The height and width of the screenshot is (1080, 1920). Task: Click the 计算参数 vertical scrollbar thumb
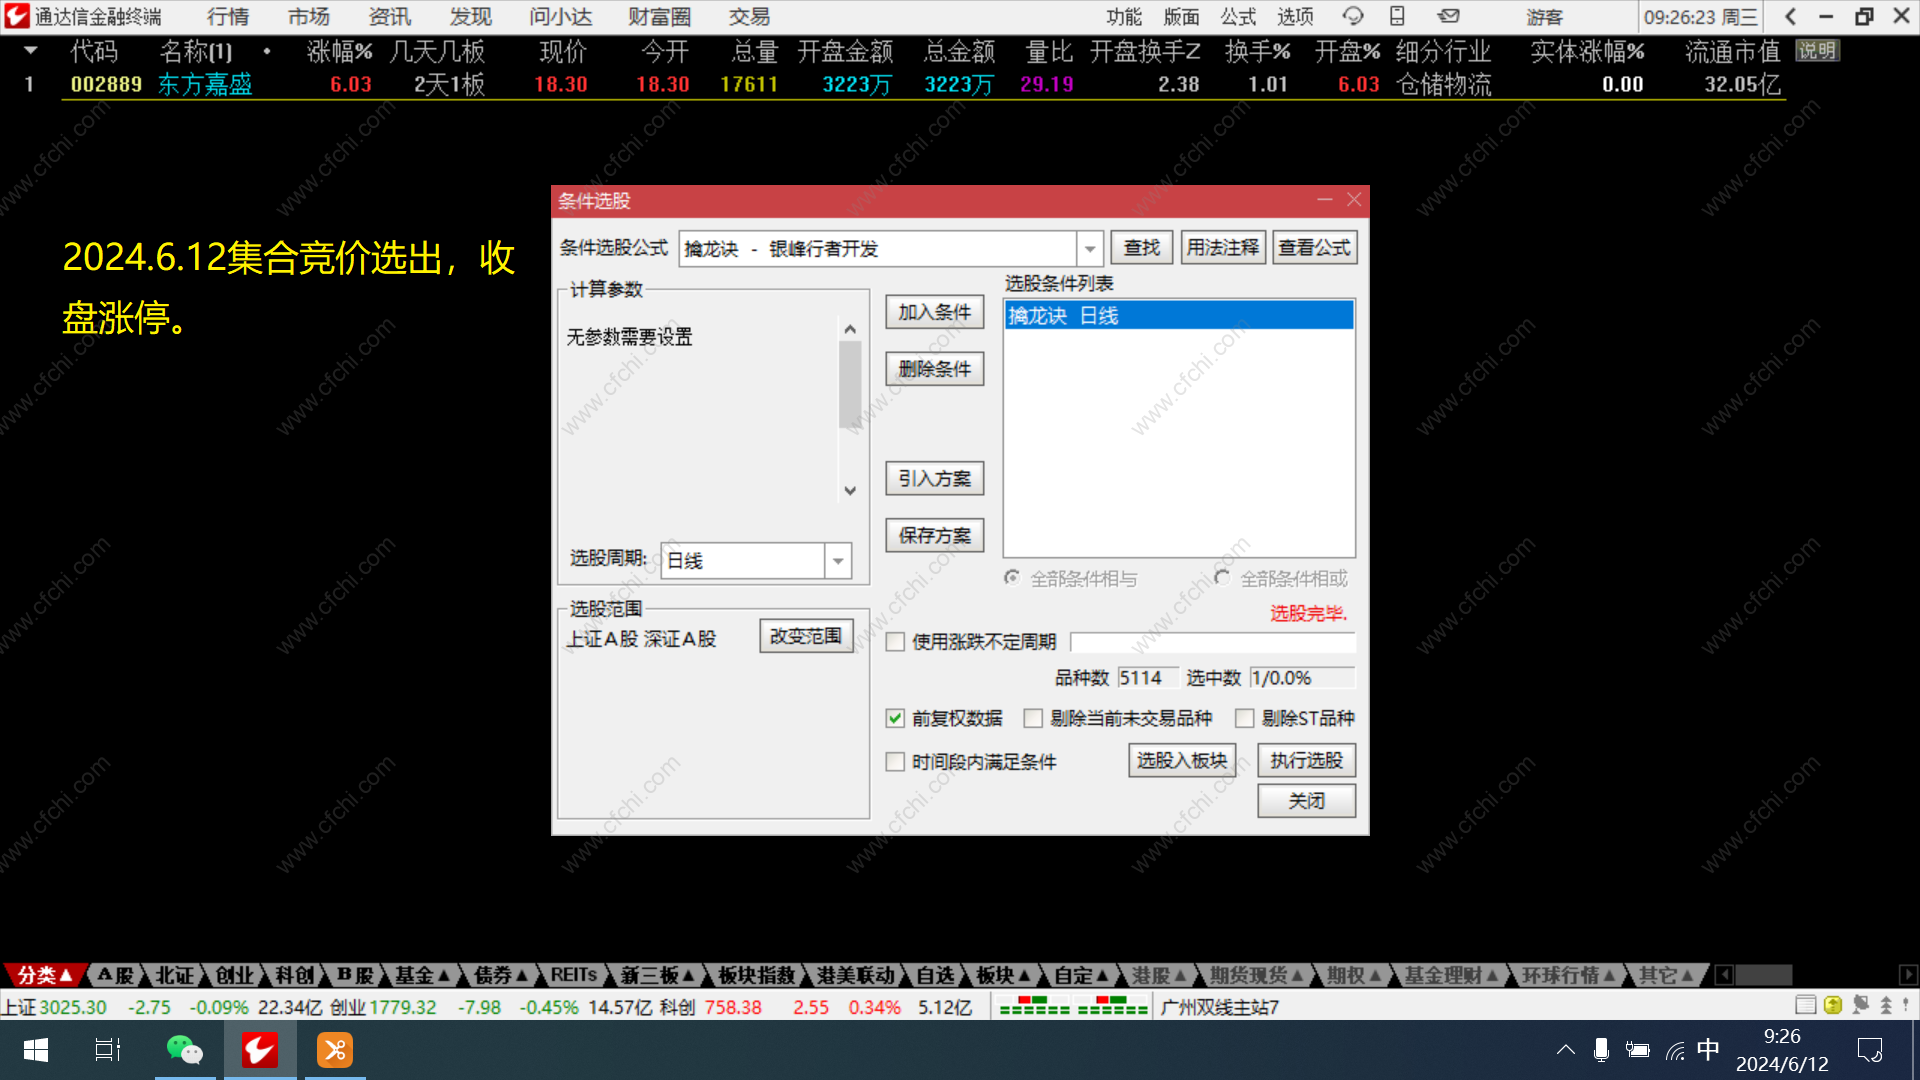(x=850, y=385)
